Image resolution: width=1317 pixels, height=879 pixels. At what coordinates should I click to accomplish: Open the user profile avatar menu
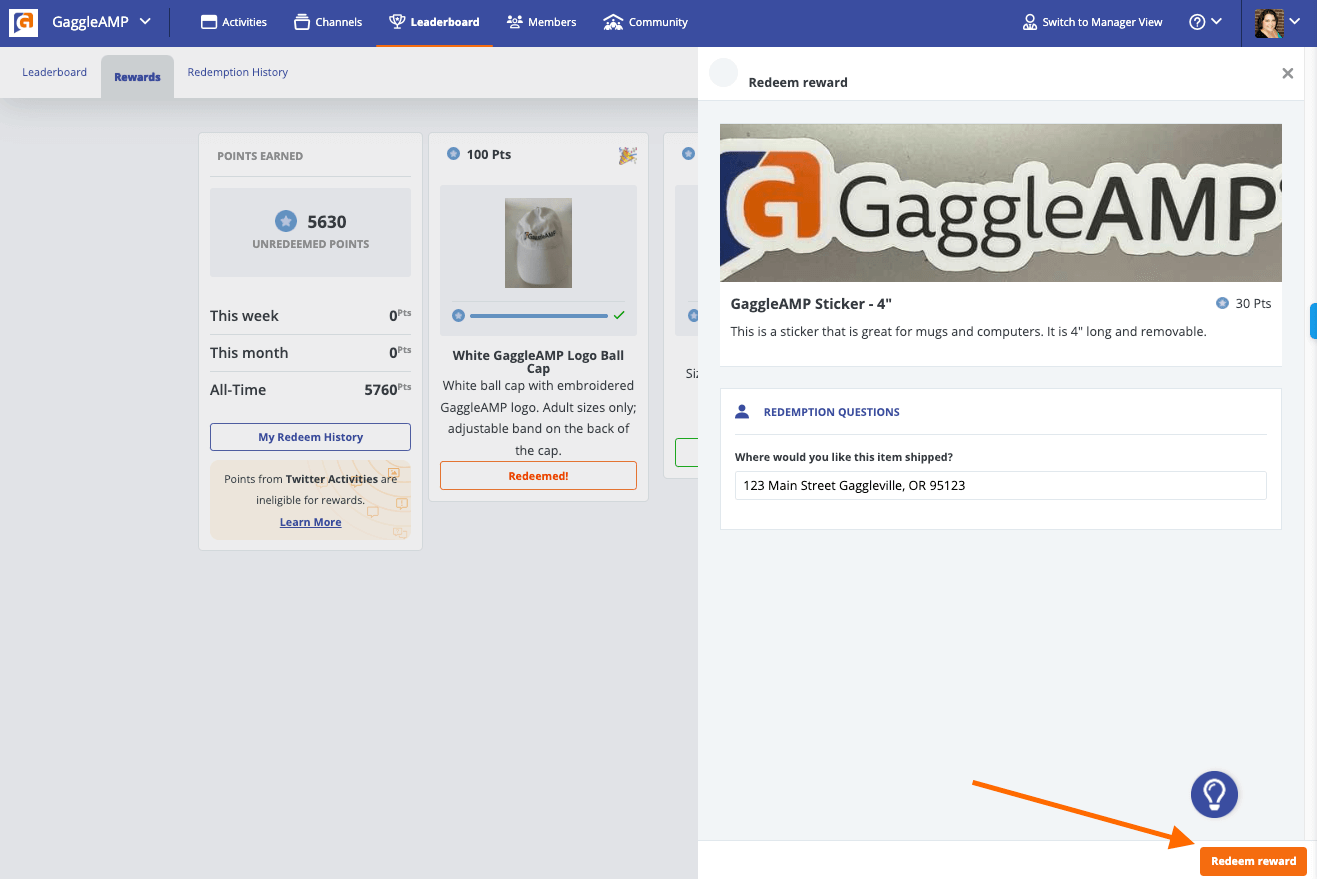(1278, 22)
